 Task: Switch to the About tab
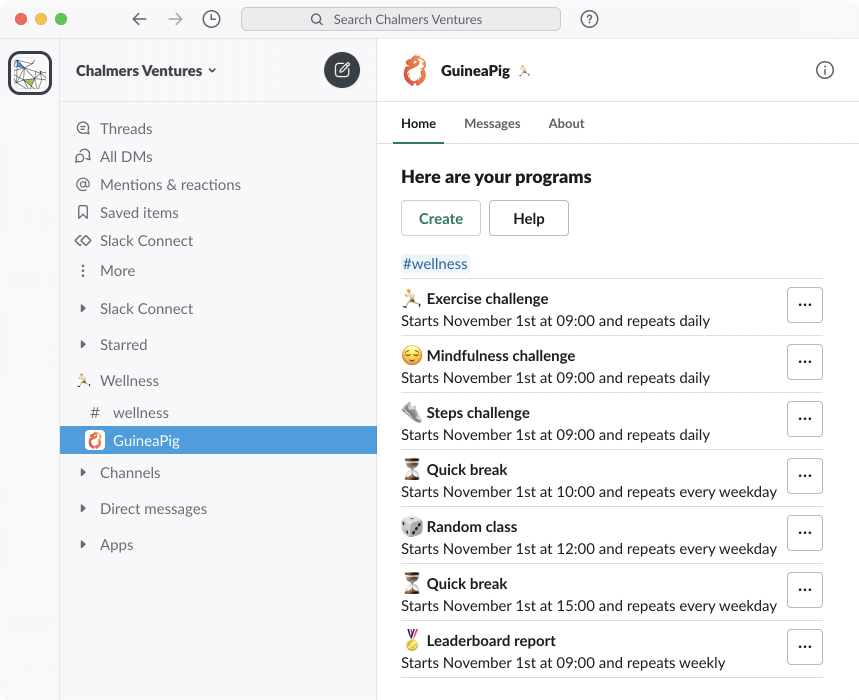566,124
